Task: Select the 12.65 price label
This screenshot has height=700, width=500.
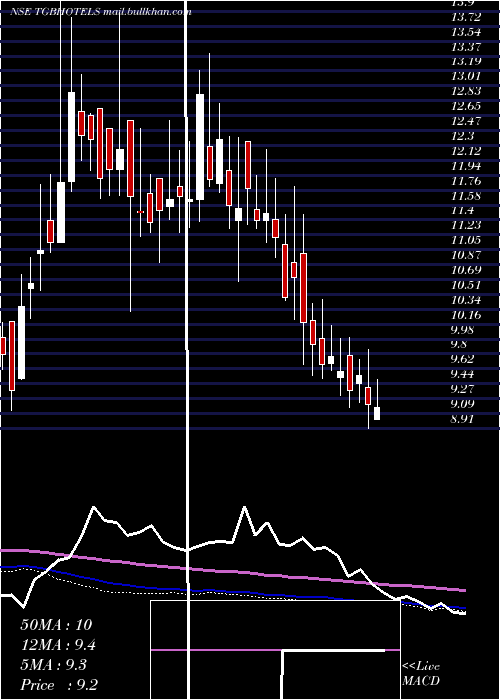Action: [x=466, y=106]
